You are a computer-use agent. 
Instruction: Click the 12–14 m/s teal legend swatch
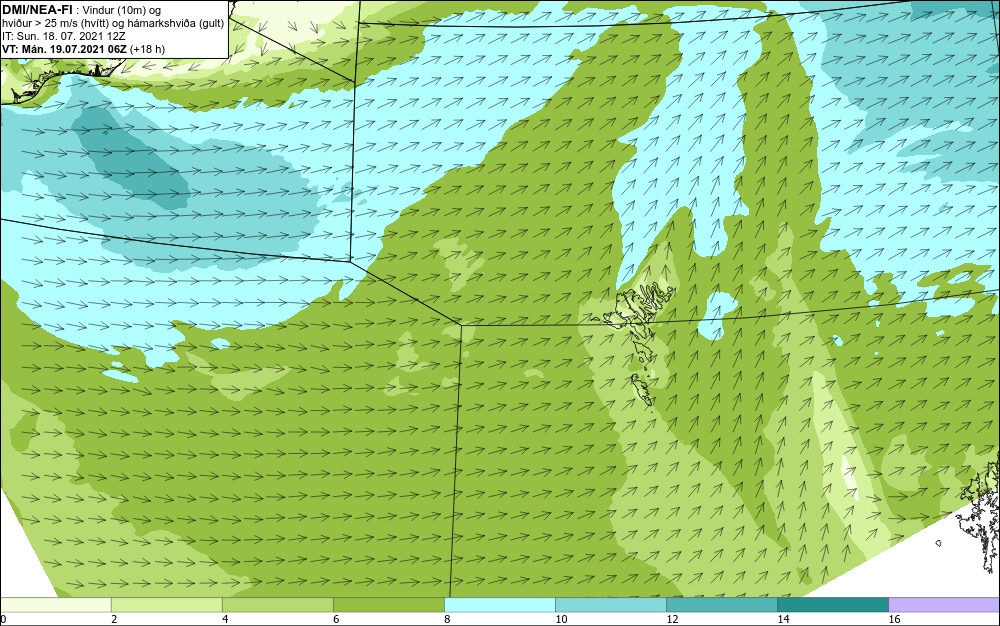pyautogui.click(x=721, y=605)
